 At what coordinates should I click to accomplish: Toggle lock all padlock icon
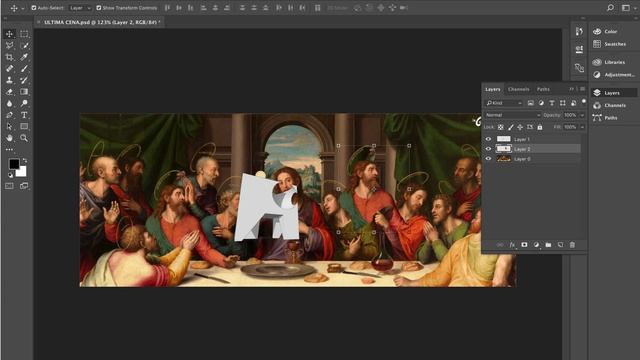pos(540,127)
